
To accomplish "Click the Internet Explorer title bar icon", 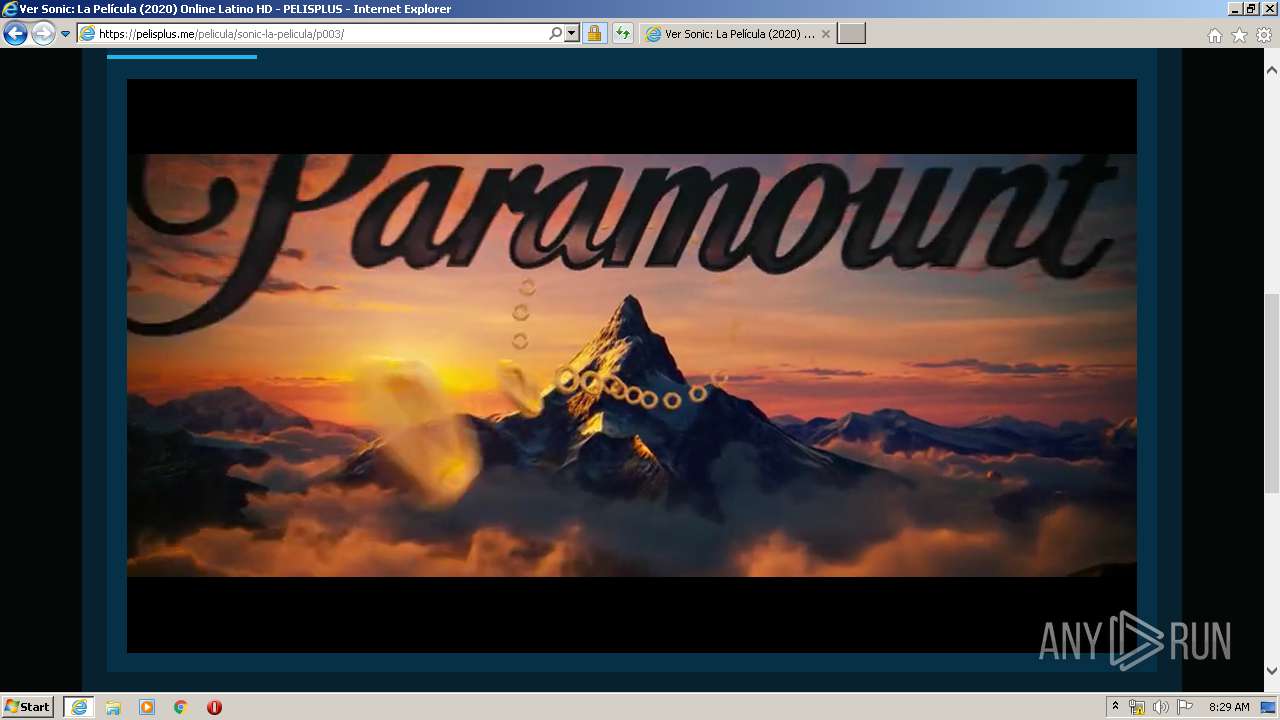I will click(x=10, y=9).
